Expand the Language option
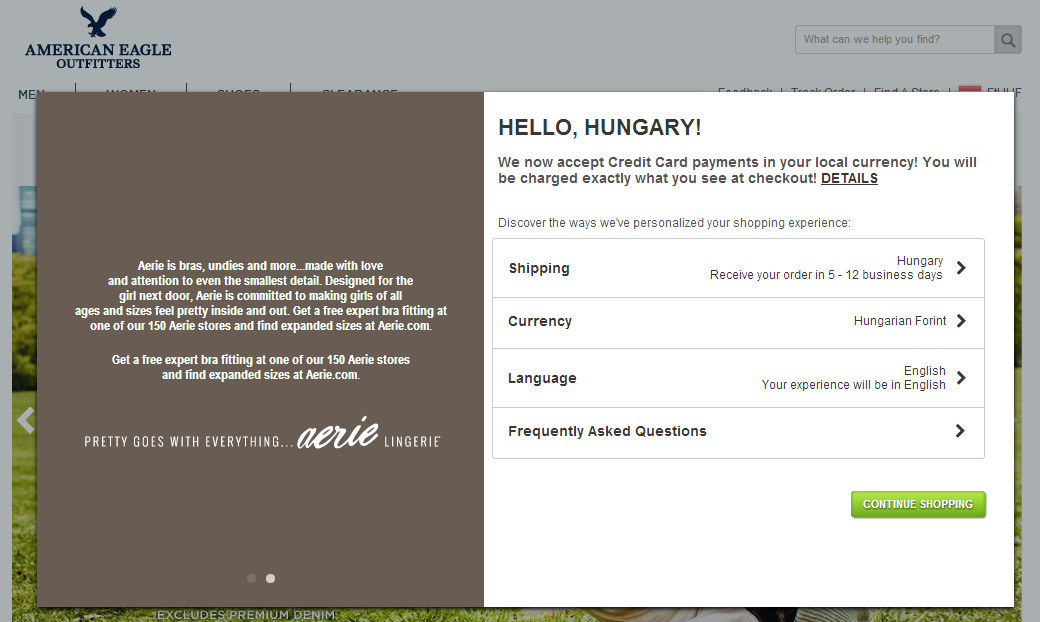This screenshot has width=1040, height=622. 738,378
